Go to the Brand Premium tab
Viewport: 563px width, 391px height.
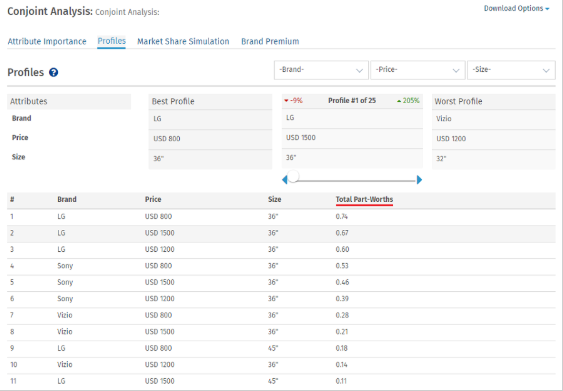tap(270, 42)
